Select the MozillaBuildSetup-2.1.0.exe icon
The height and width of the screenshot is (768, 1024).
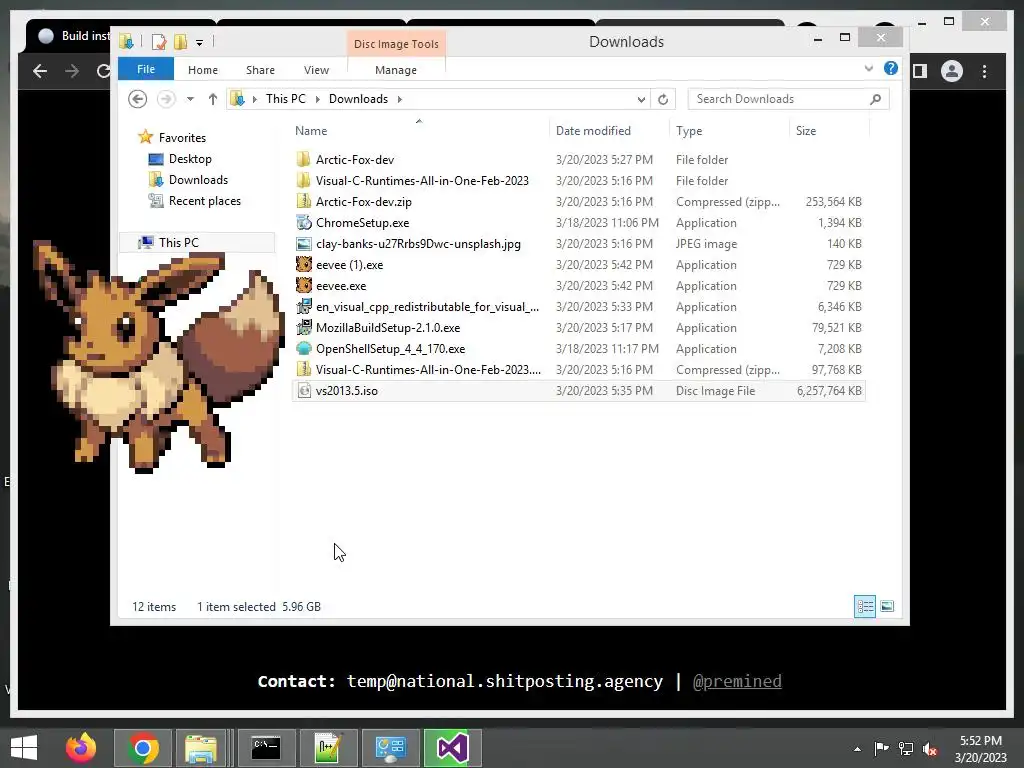[x=303, y=327]
